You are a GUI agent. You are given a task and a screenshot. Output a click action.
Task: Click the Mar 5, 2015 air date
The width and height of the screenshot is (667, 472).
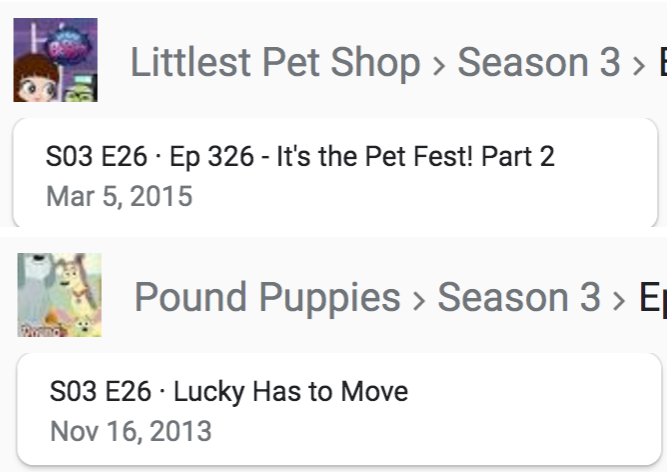tap(119, 195)
